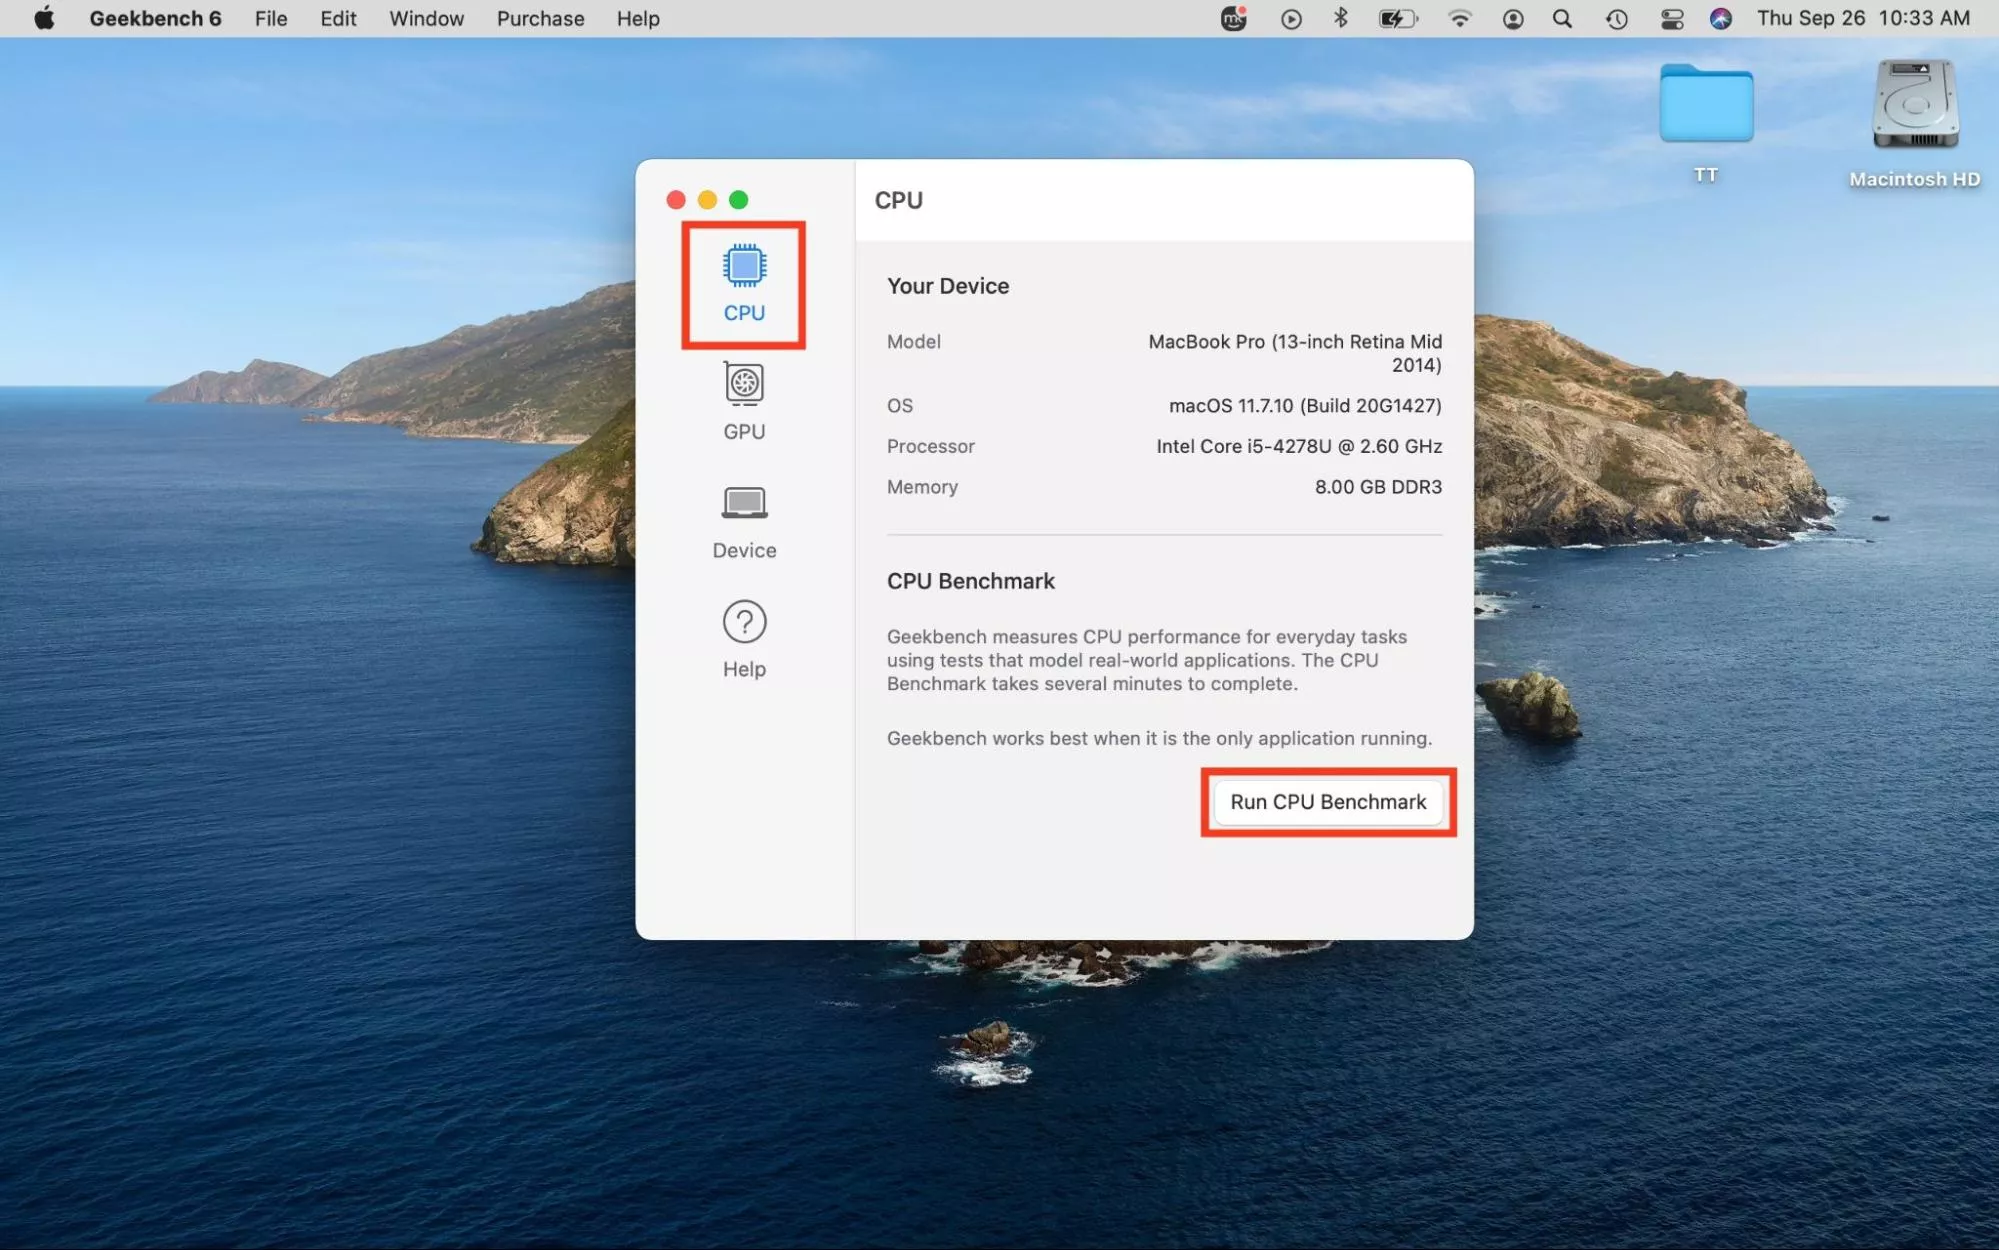Select the CPU sidebar icon
This screenshot has height=1250, width=1999.
tap(744, 283)
